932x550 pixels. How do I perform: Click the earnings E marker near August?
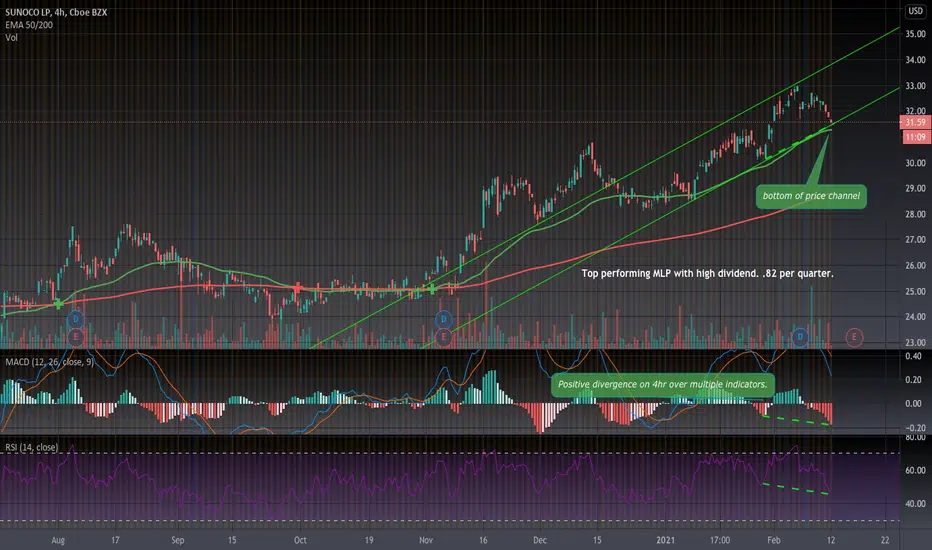tap(75, 337)
